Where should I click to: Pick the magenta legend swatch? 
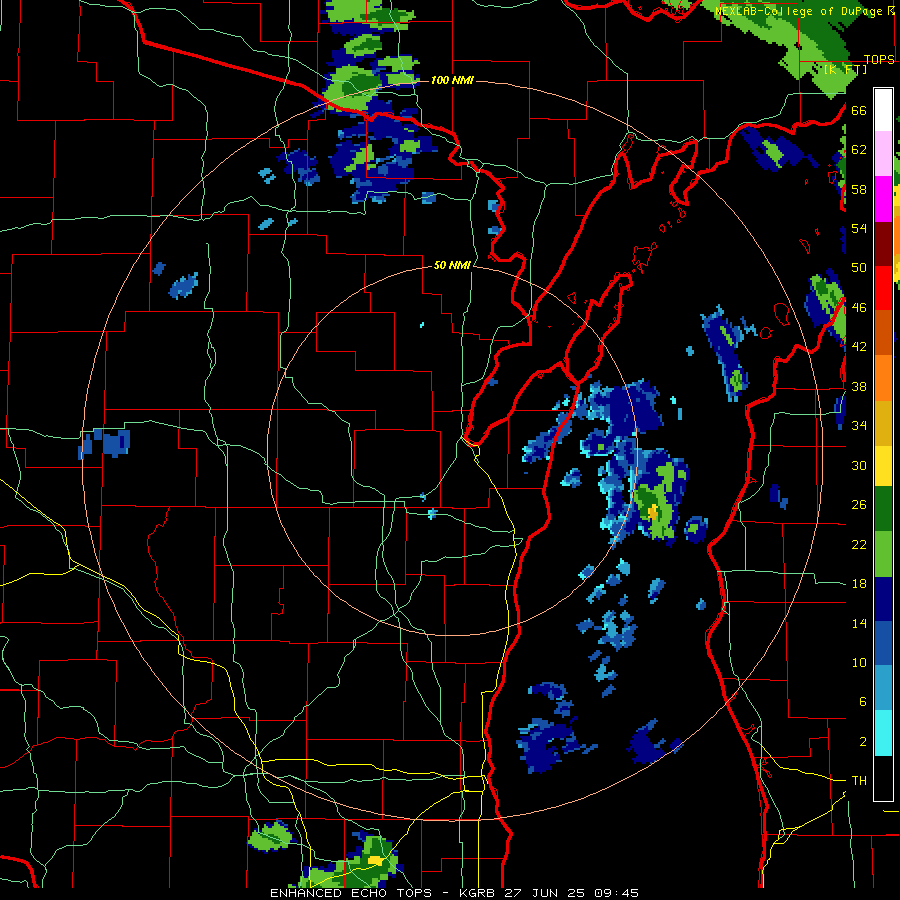883,199
